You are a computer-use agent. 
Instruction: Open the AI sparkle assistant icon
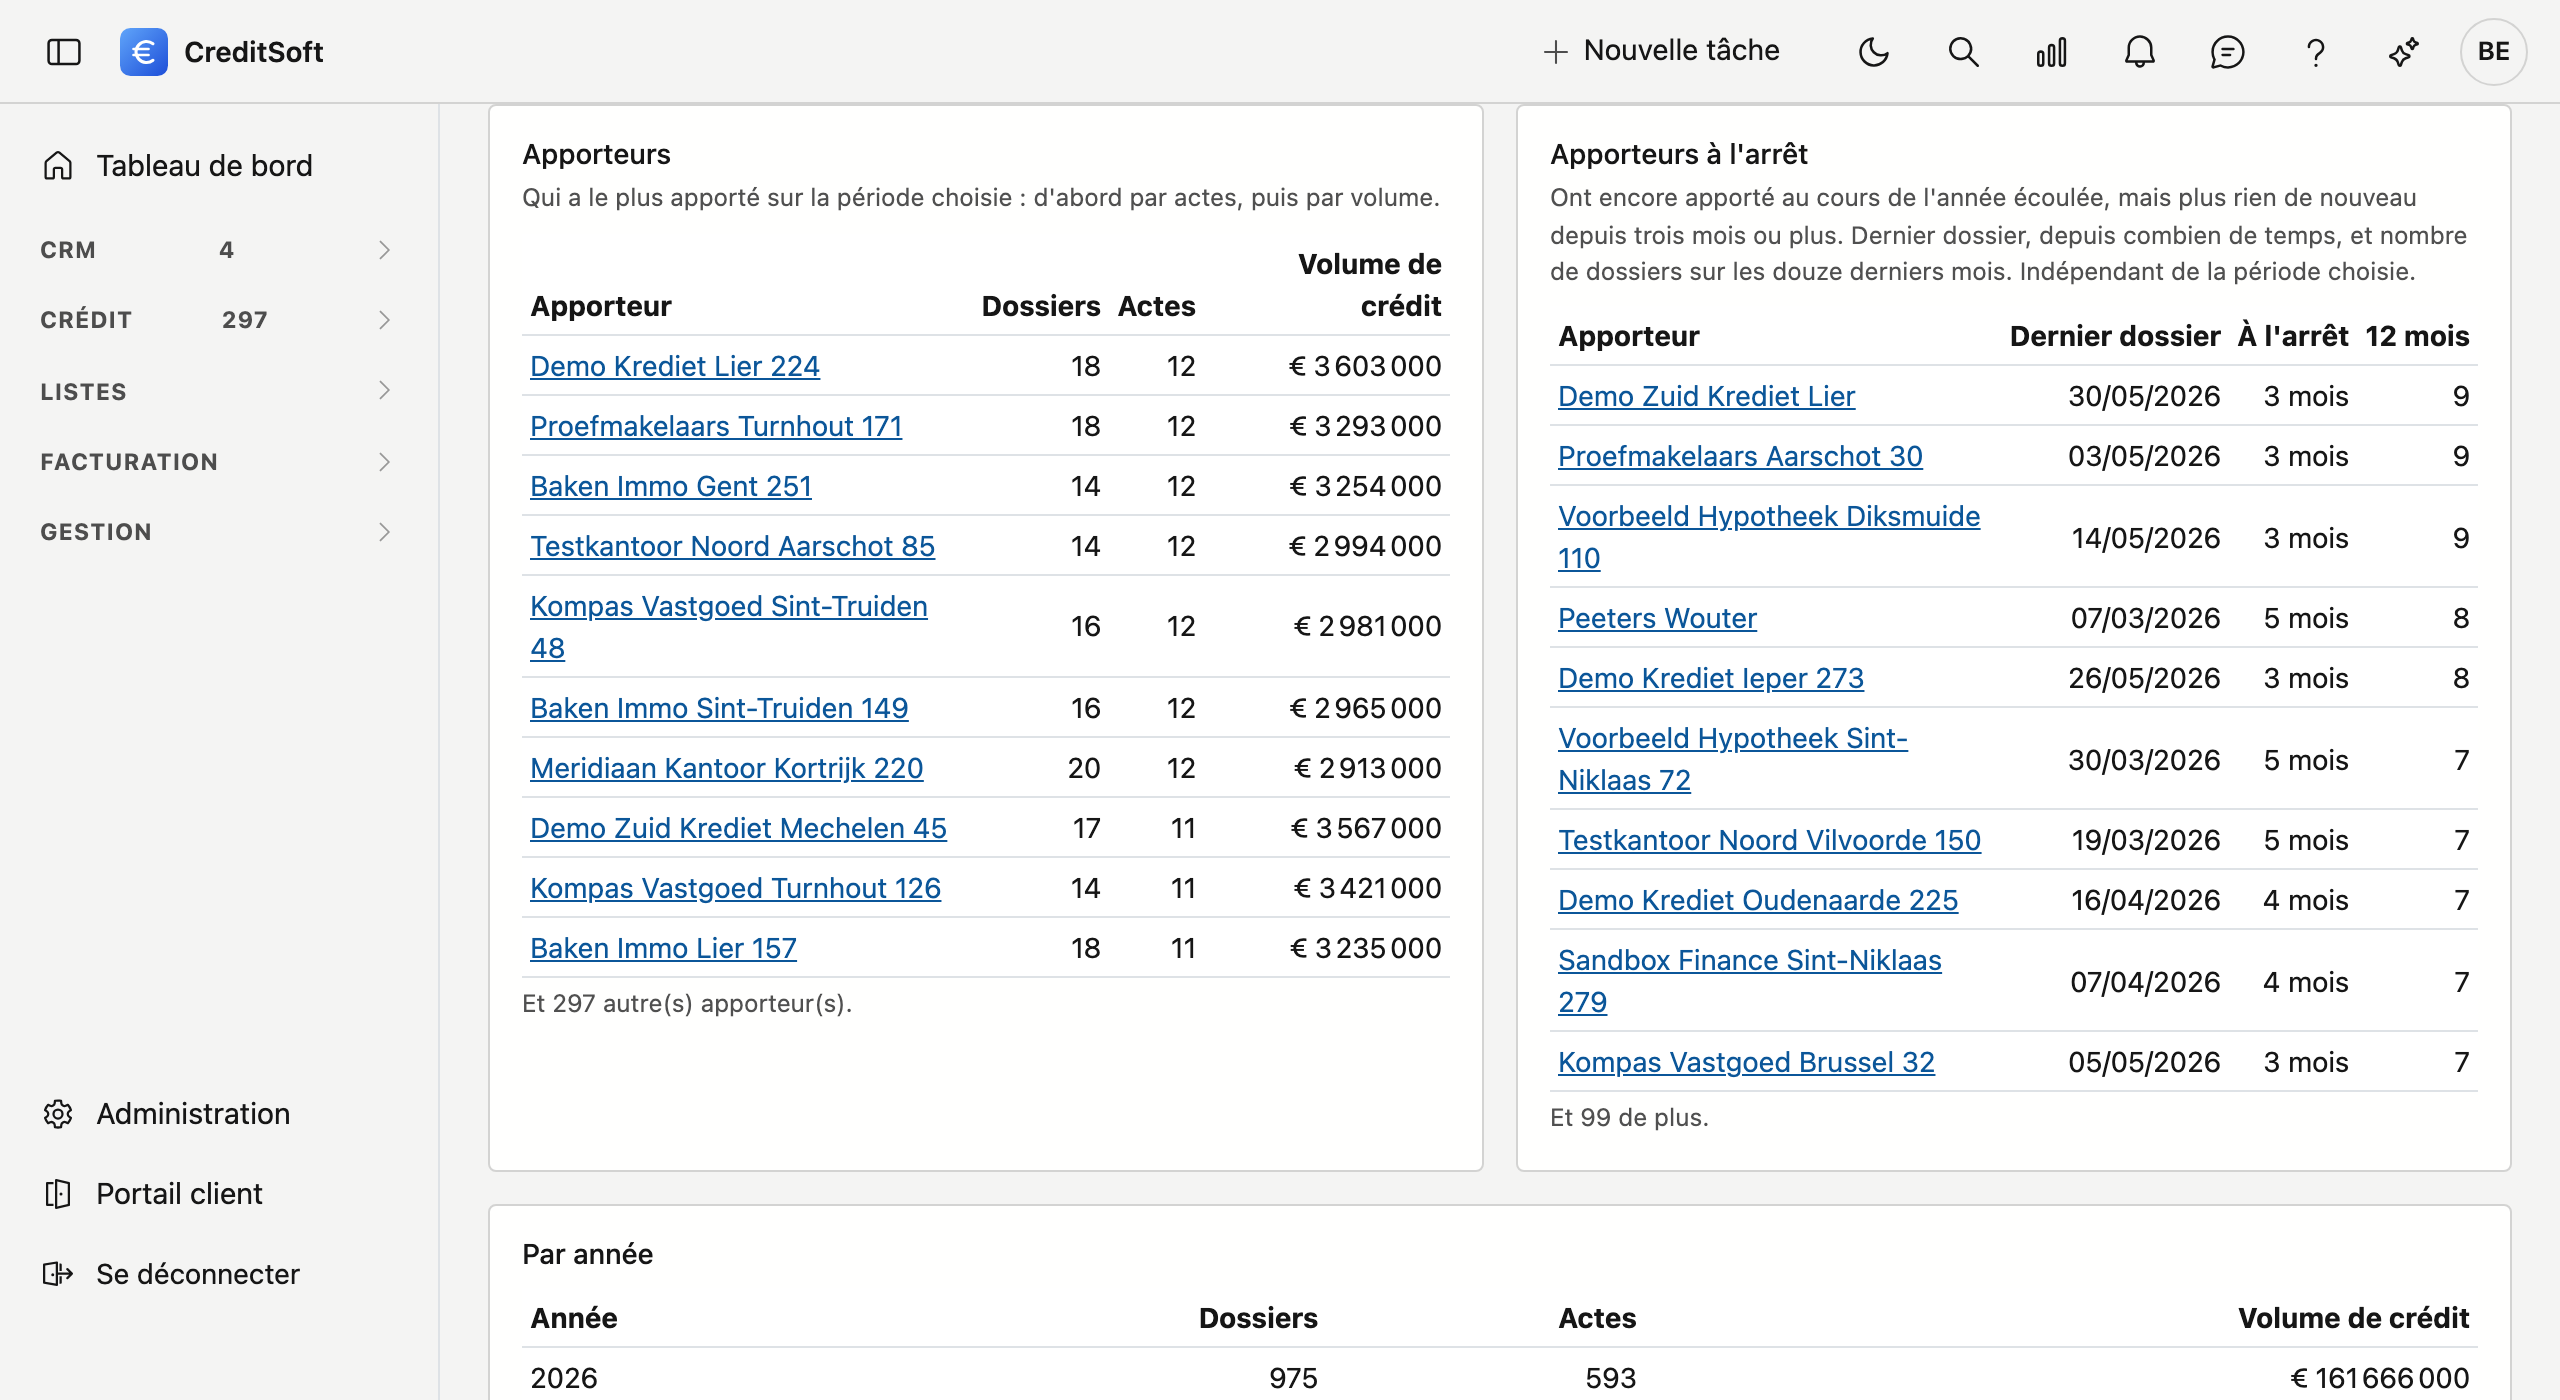[x=2403, y=52]
